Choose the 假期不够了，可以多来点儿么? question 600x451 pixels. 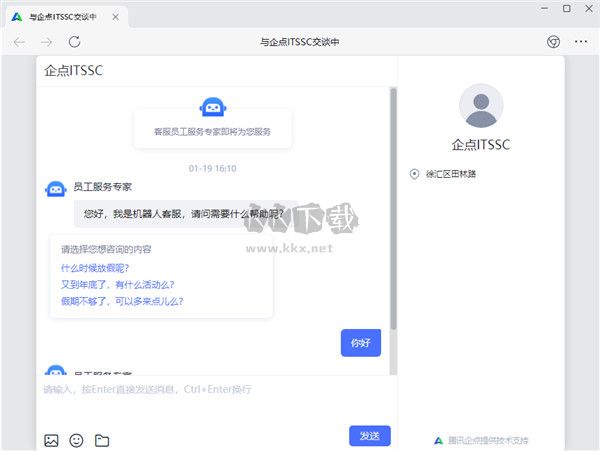pos(122,300)
